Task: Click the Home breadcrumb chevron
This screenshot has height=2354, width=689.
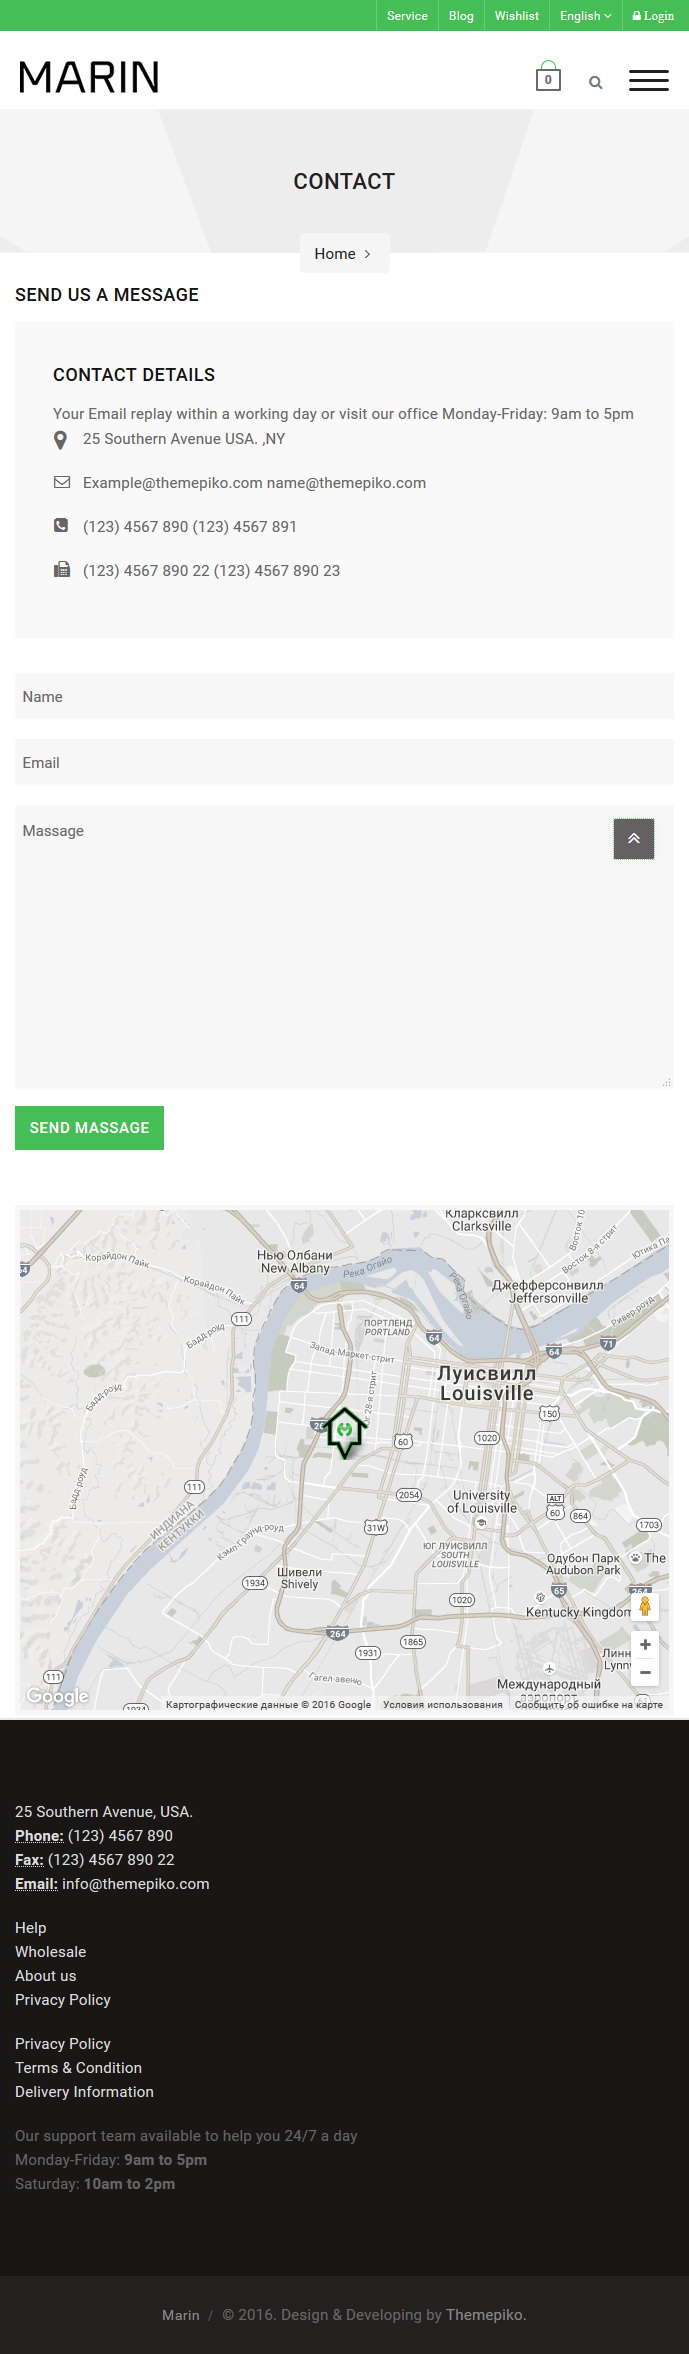Action: coord(368,254)
